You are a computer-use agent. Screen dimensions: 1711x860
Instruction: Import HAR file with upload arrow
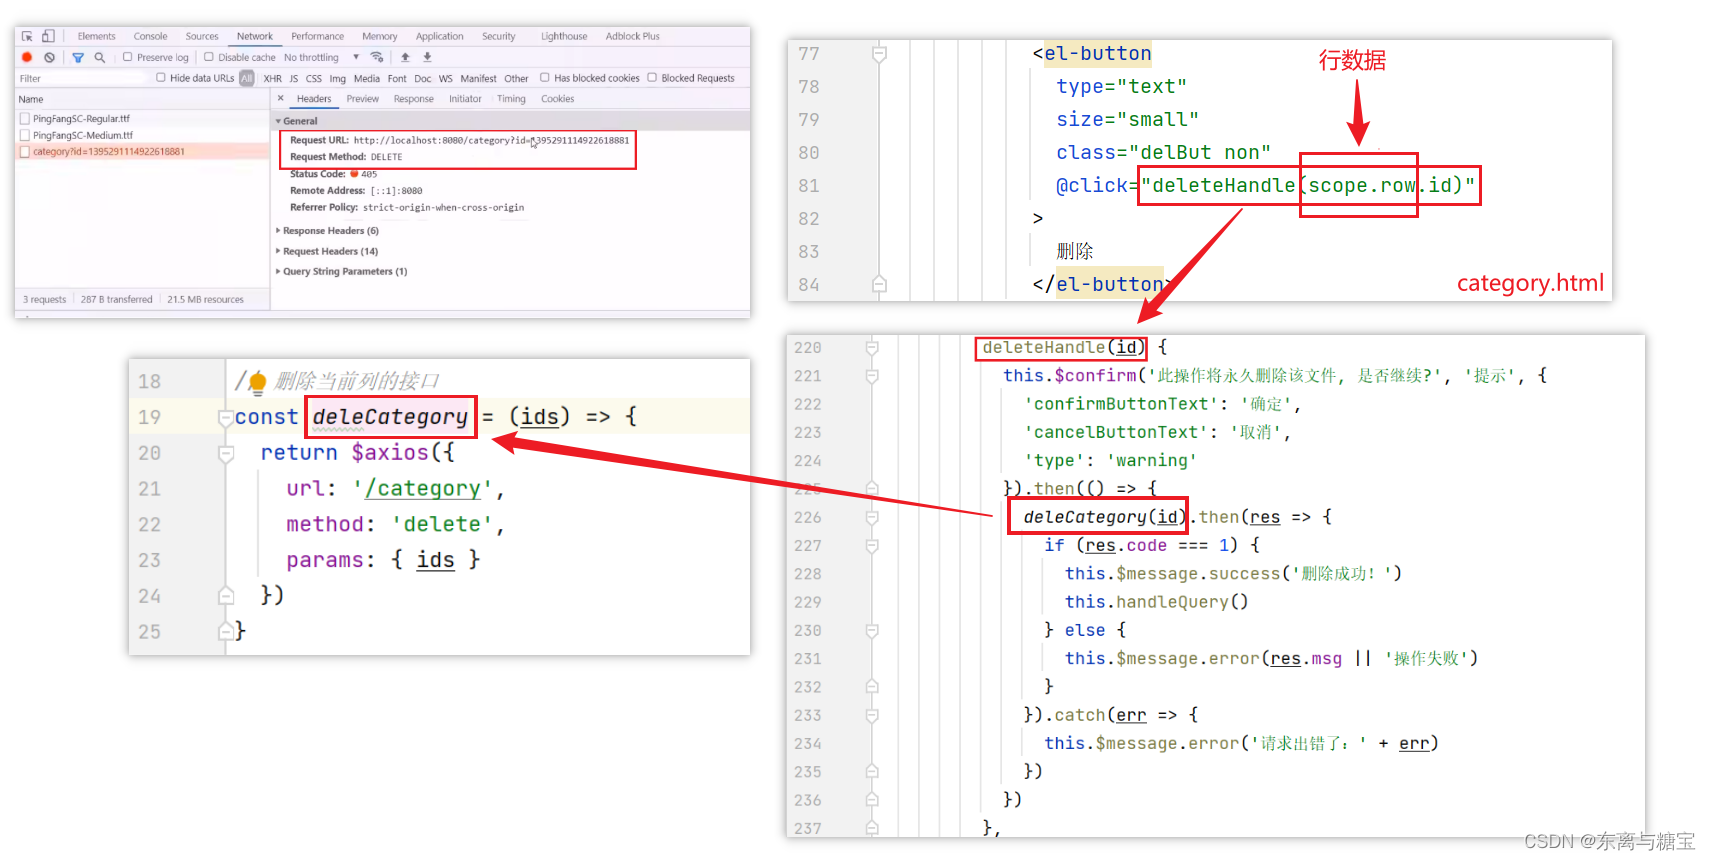(405, 57)
